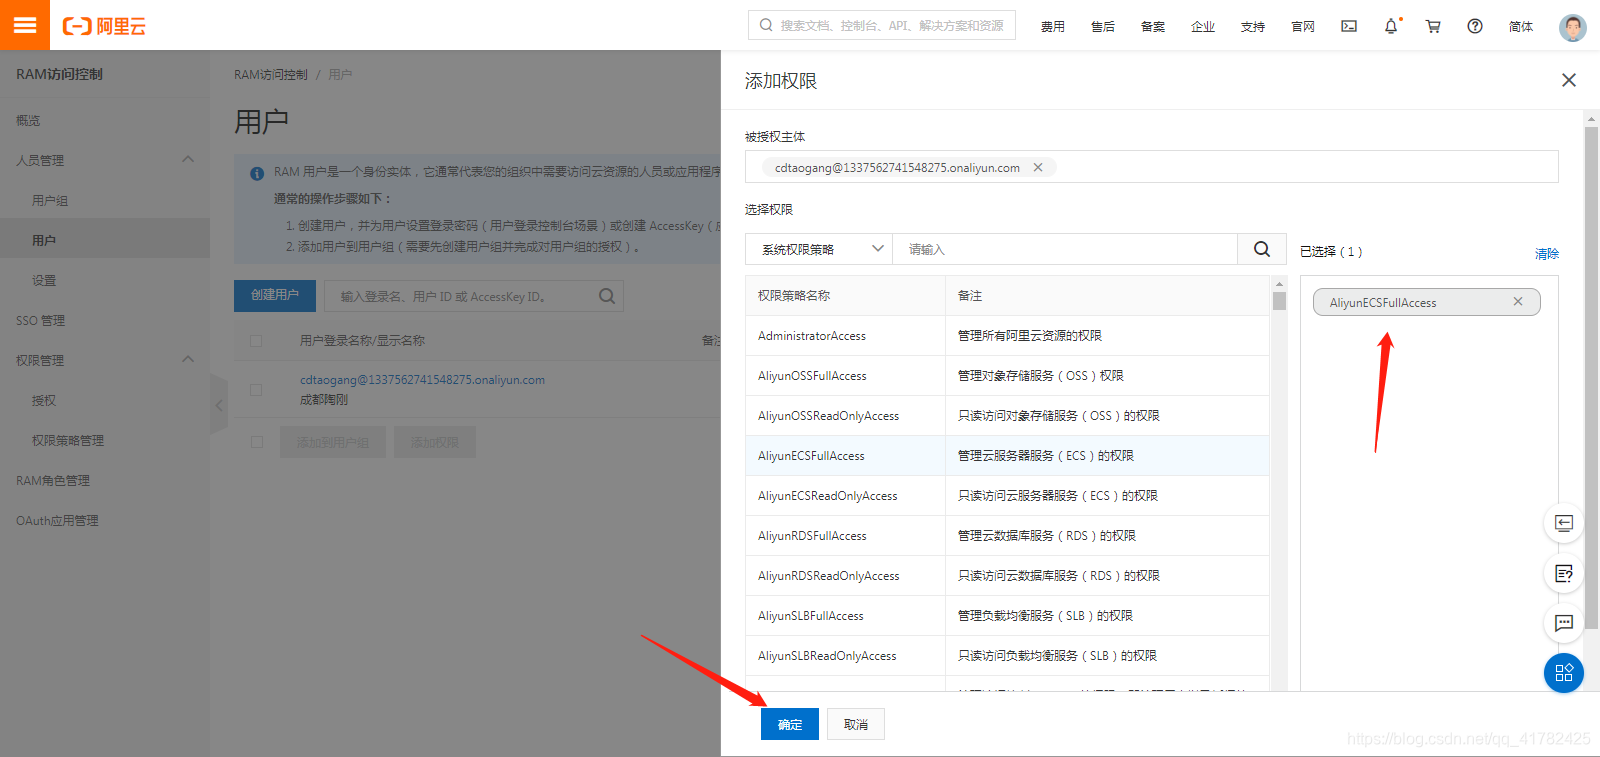Screen dimensions: 1600x757
Task: Select the AdministratorAccess policy row
Action: click(1007, 336)
